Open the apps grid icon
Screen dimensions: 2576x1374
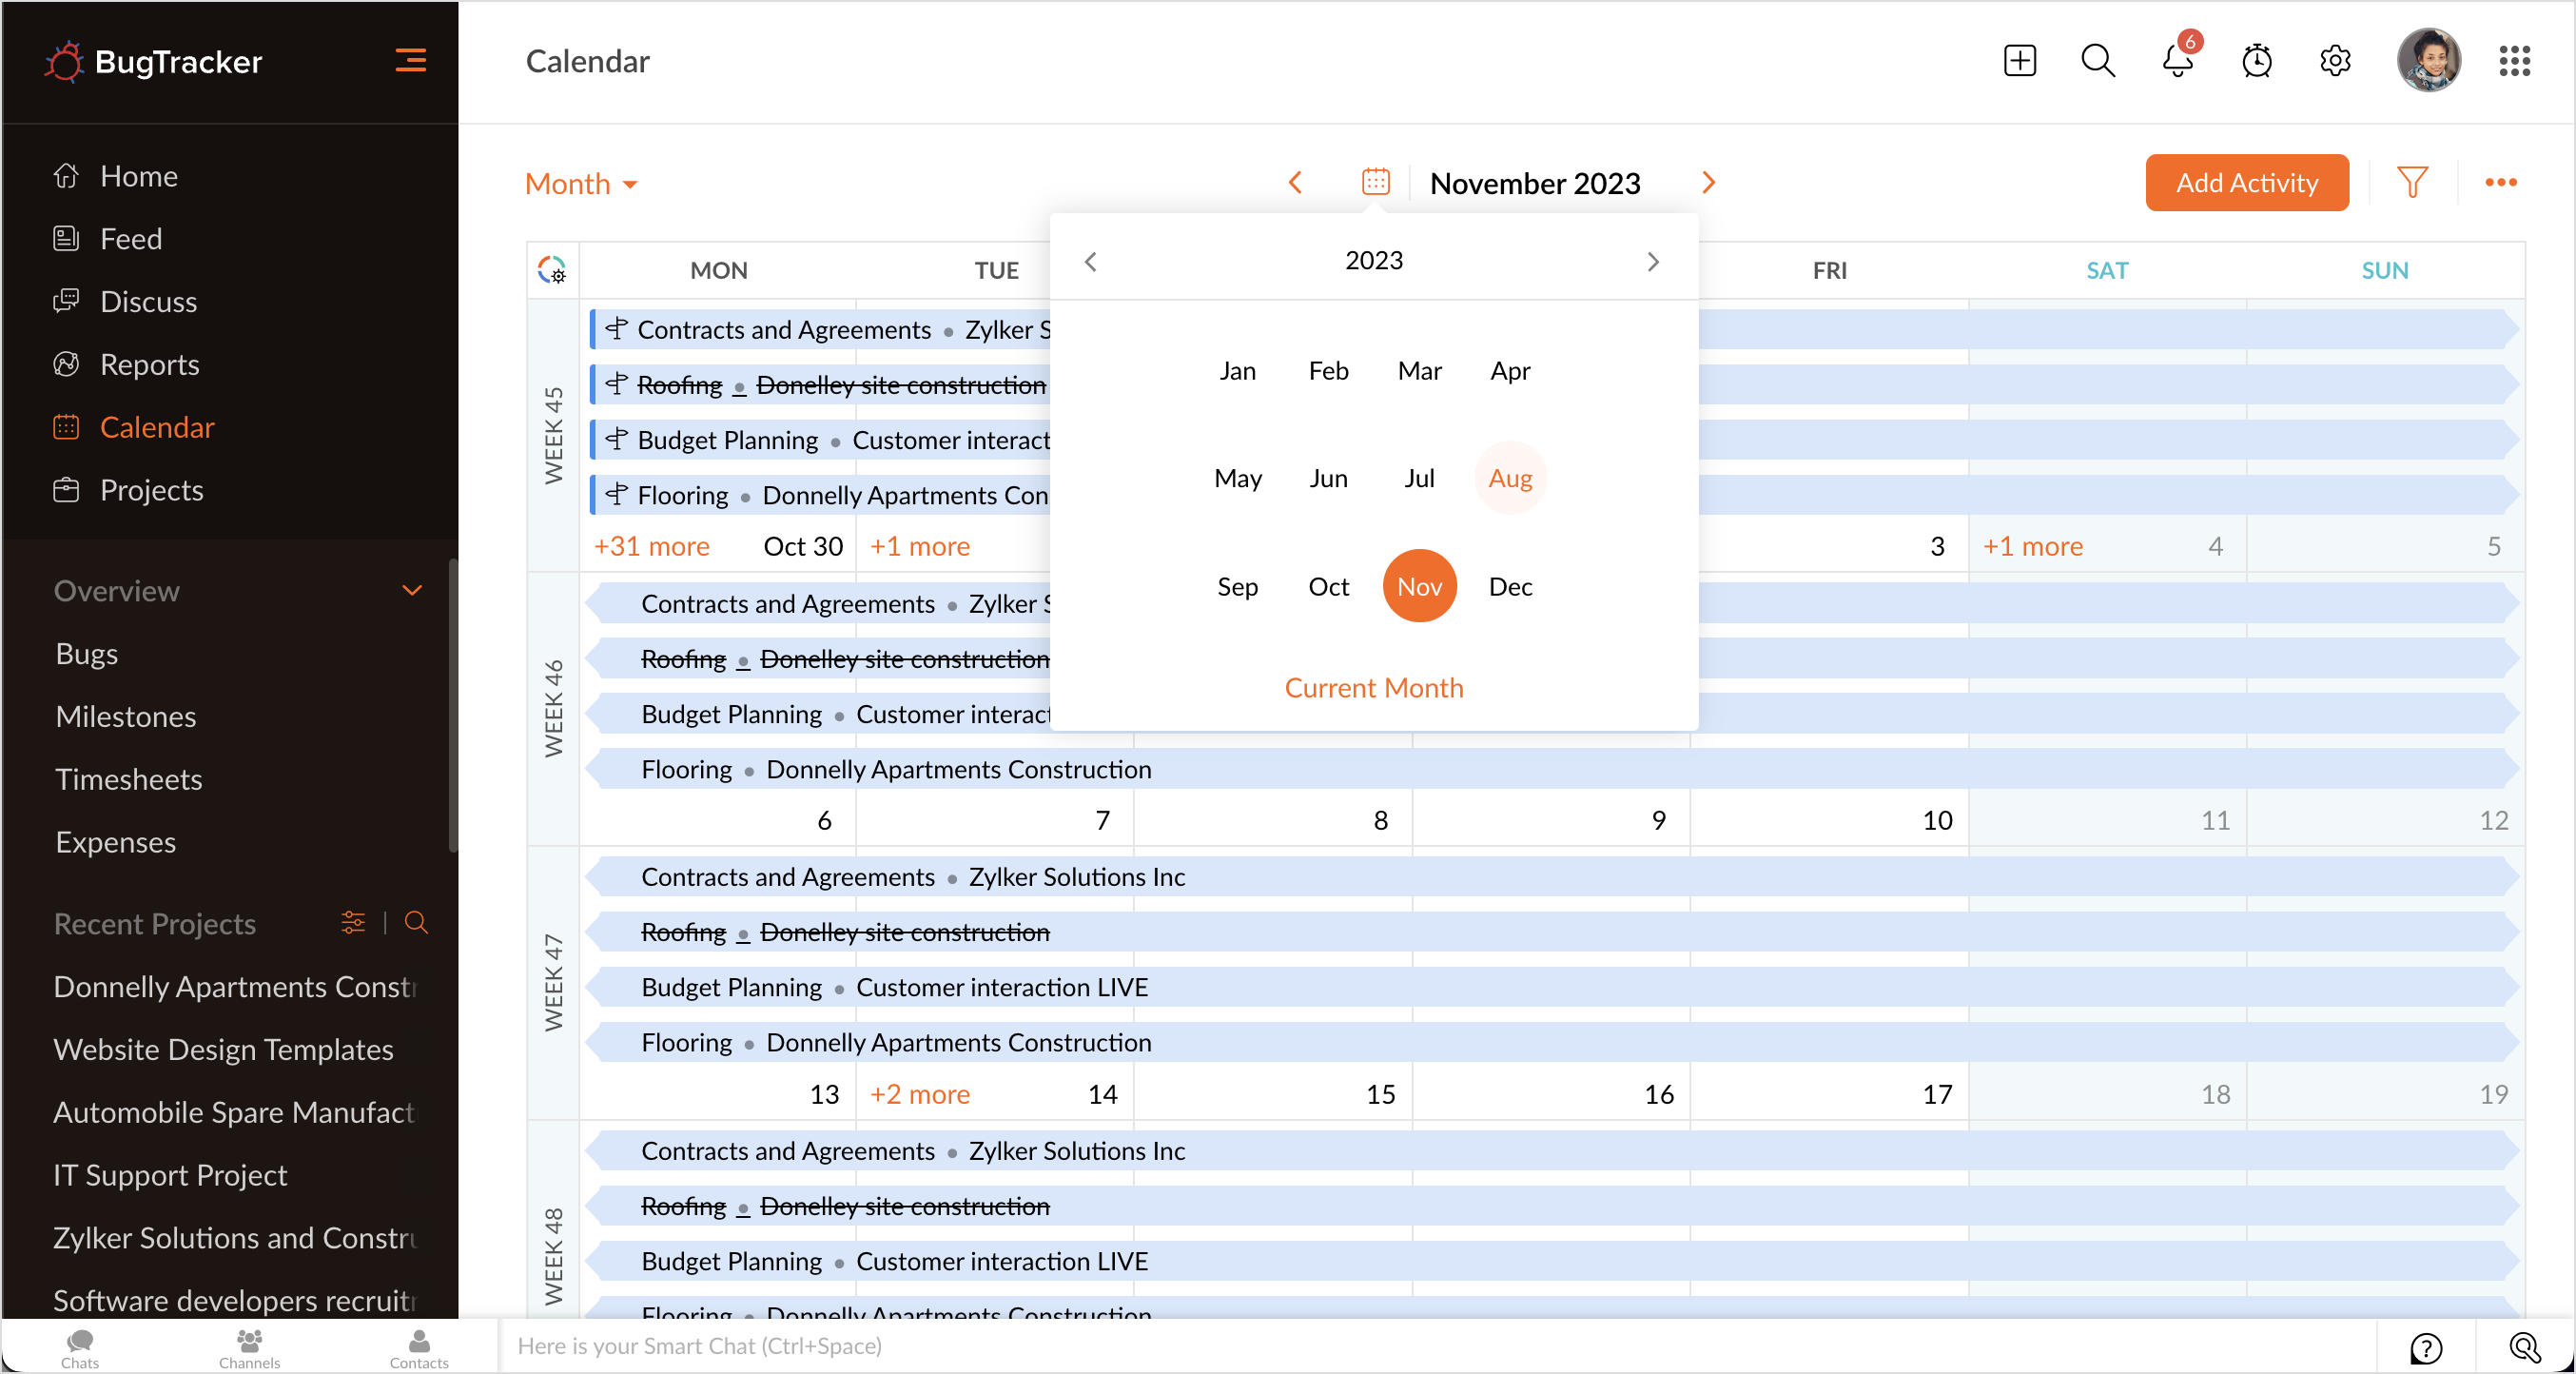(2513, 61)
